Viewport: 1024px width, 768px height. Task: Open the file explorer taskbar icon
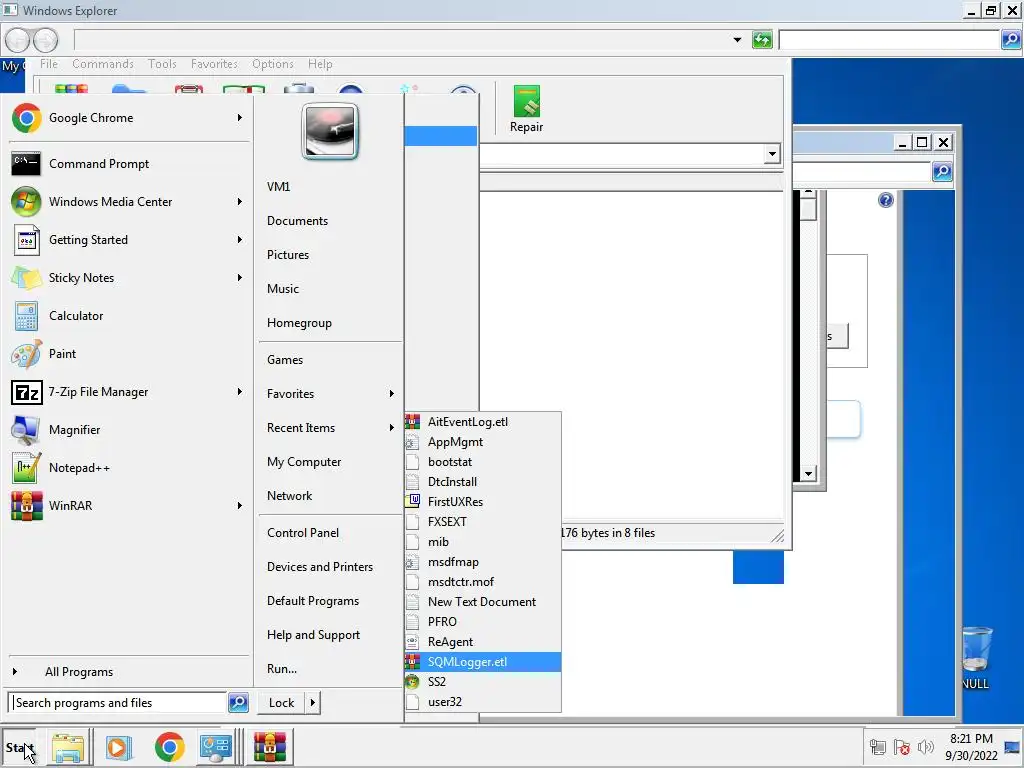[68, 747]
